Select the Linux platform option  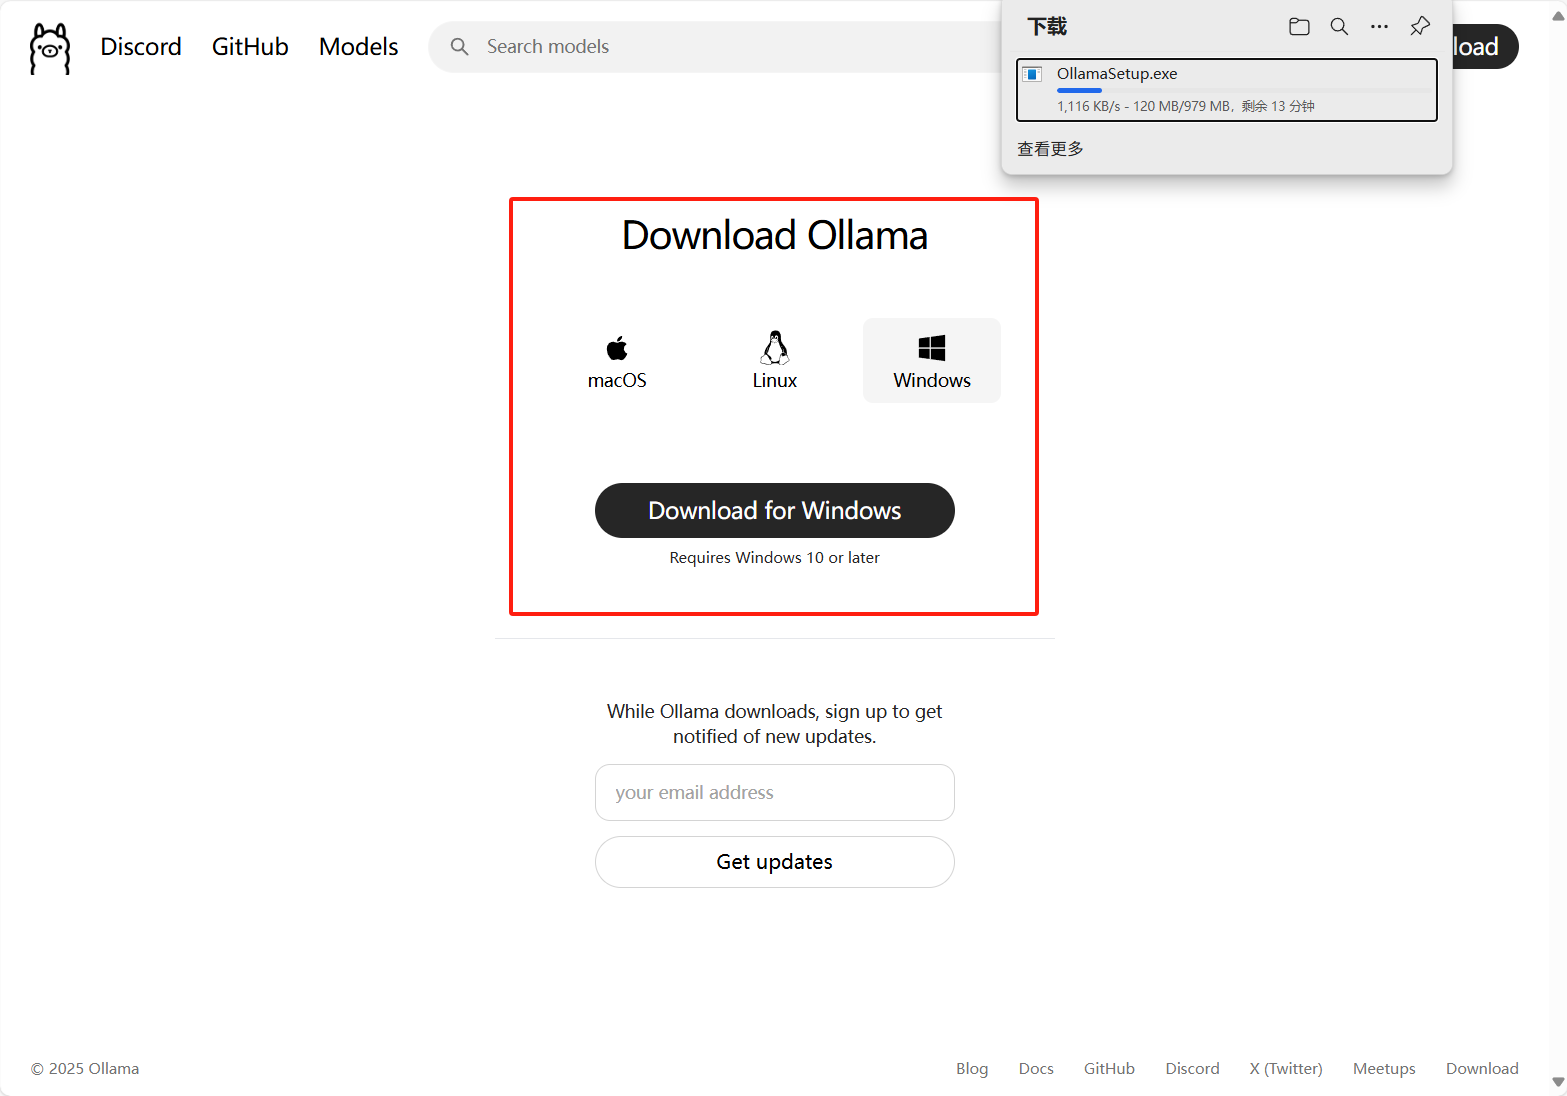[x=775, y=361]
